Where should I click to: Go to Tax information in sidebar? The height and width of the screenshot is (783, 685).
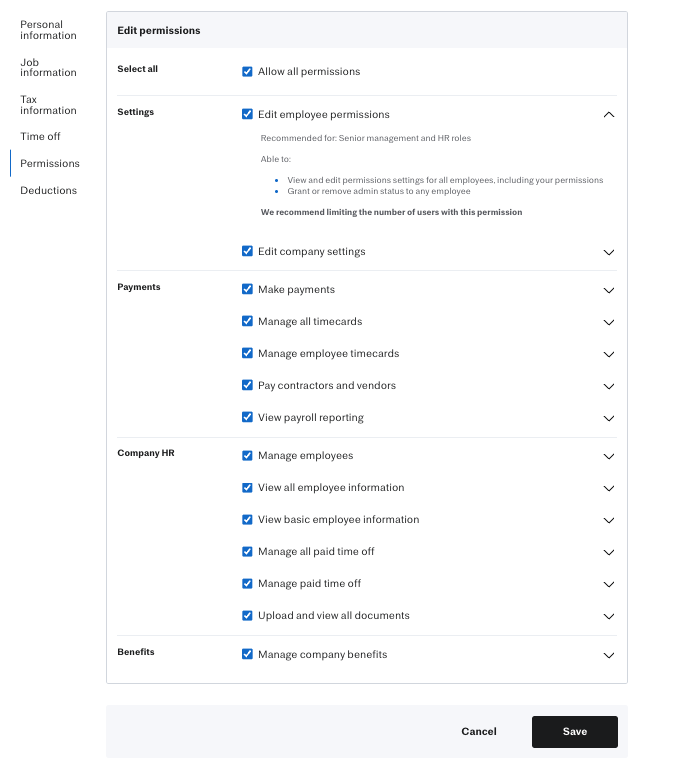point(48,105)
